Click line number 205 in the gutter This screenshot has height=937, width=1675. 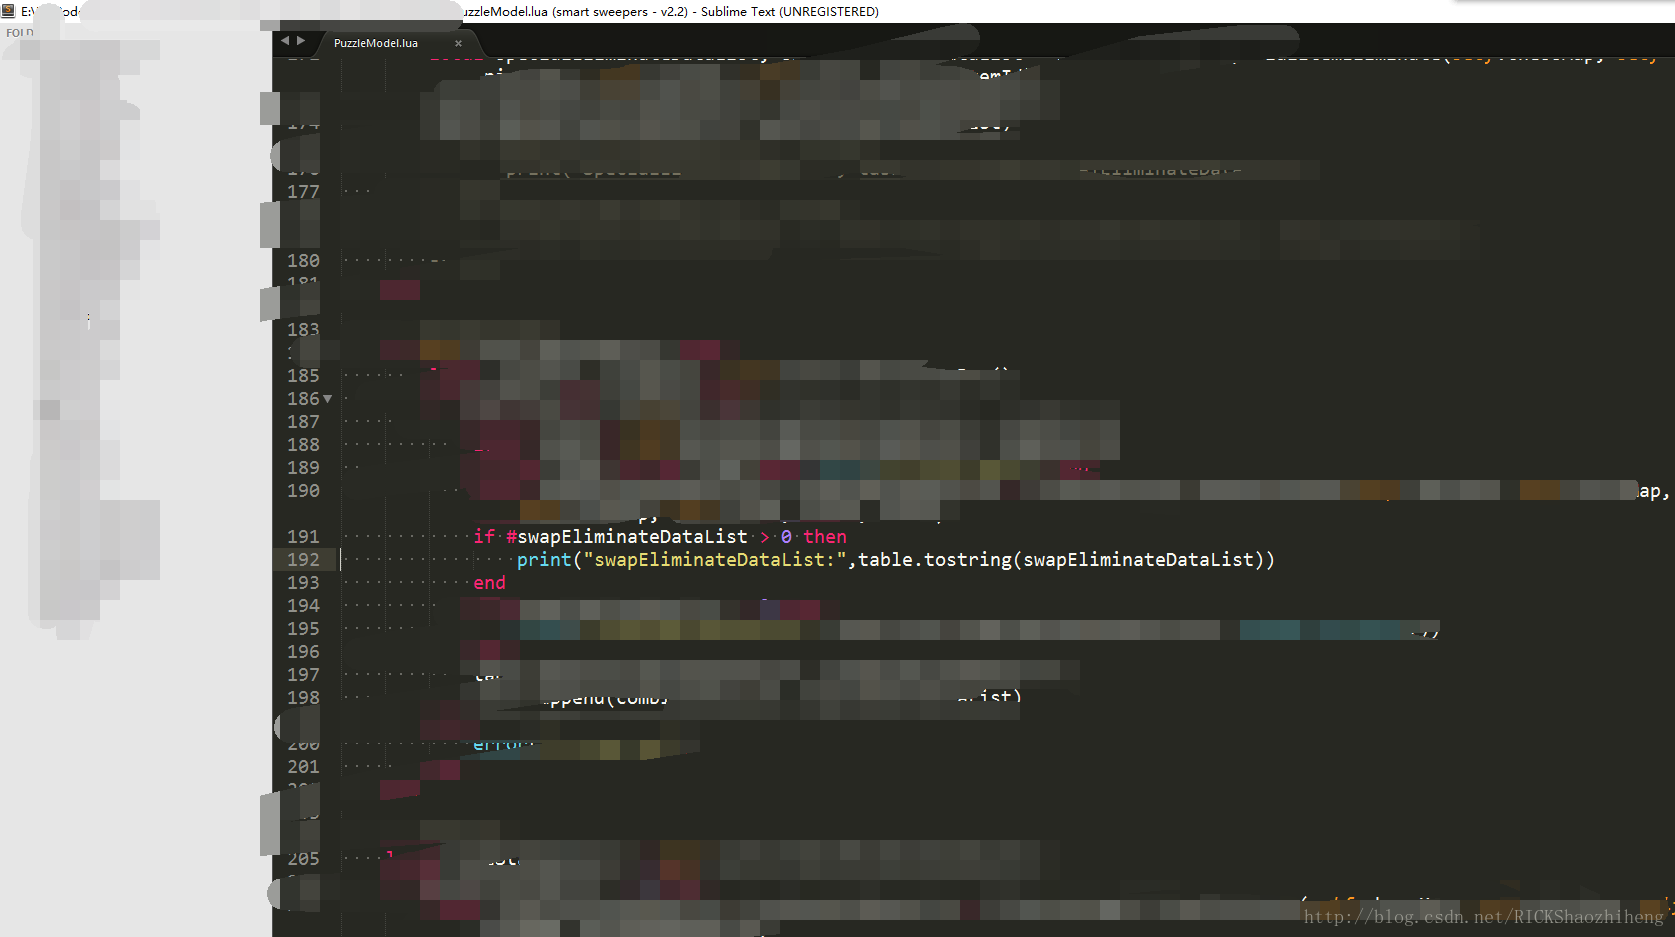pos(303,859)
